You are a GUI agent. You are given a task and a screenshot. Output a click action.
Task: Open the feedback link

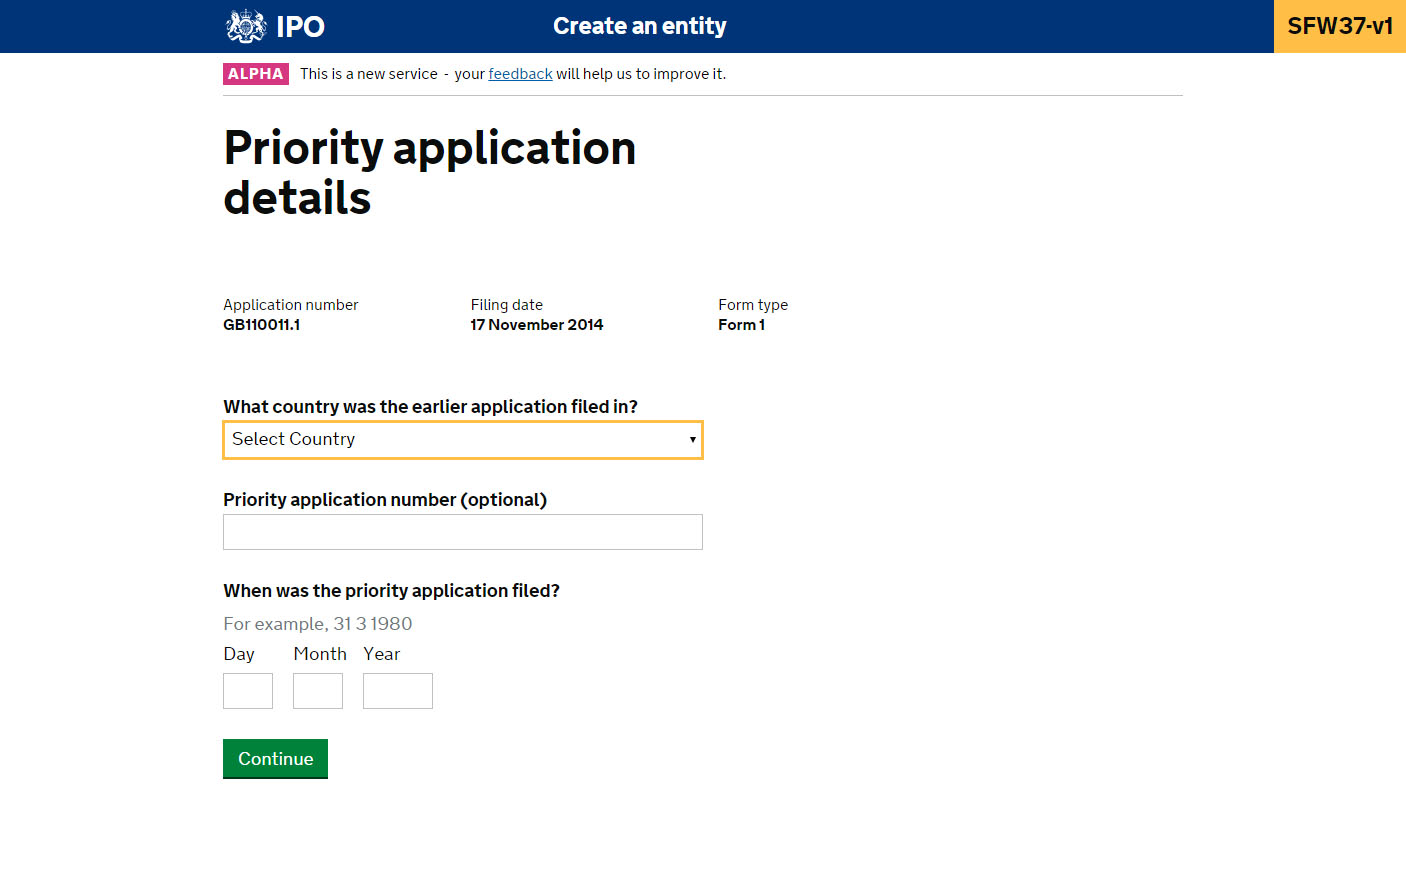(x=520, y=74)
